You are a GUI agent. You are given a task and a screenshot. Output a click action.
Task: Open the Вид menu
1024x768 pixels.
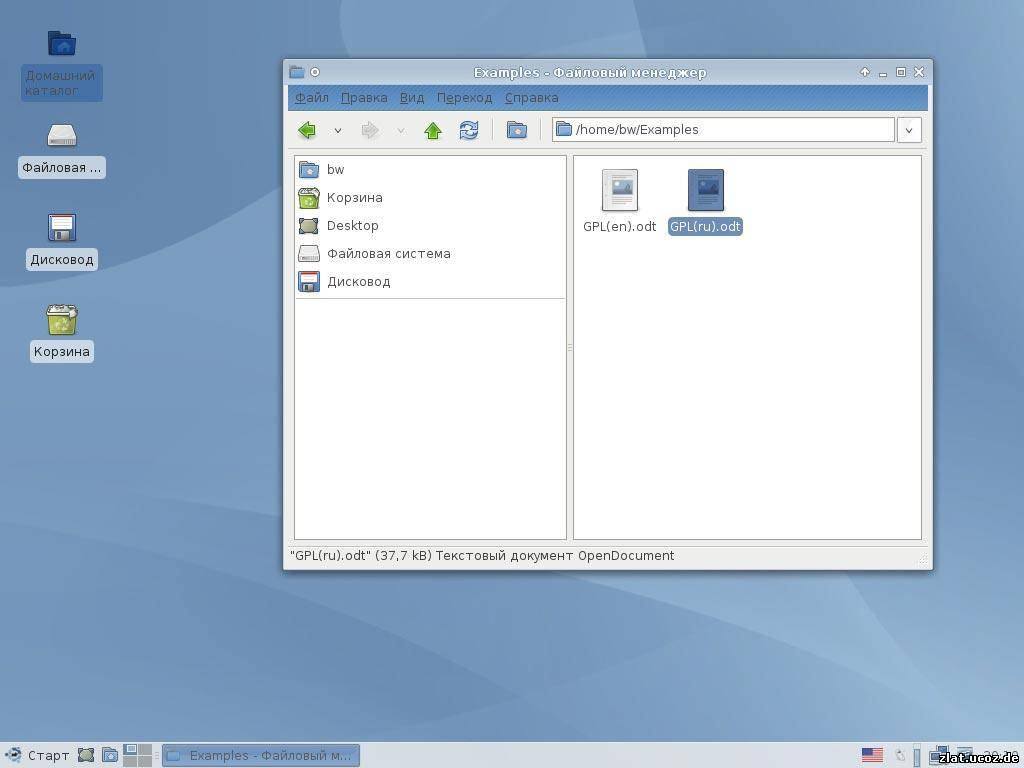(411, 98)
